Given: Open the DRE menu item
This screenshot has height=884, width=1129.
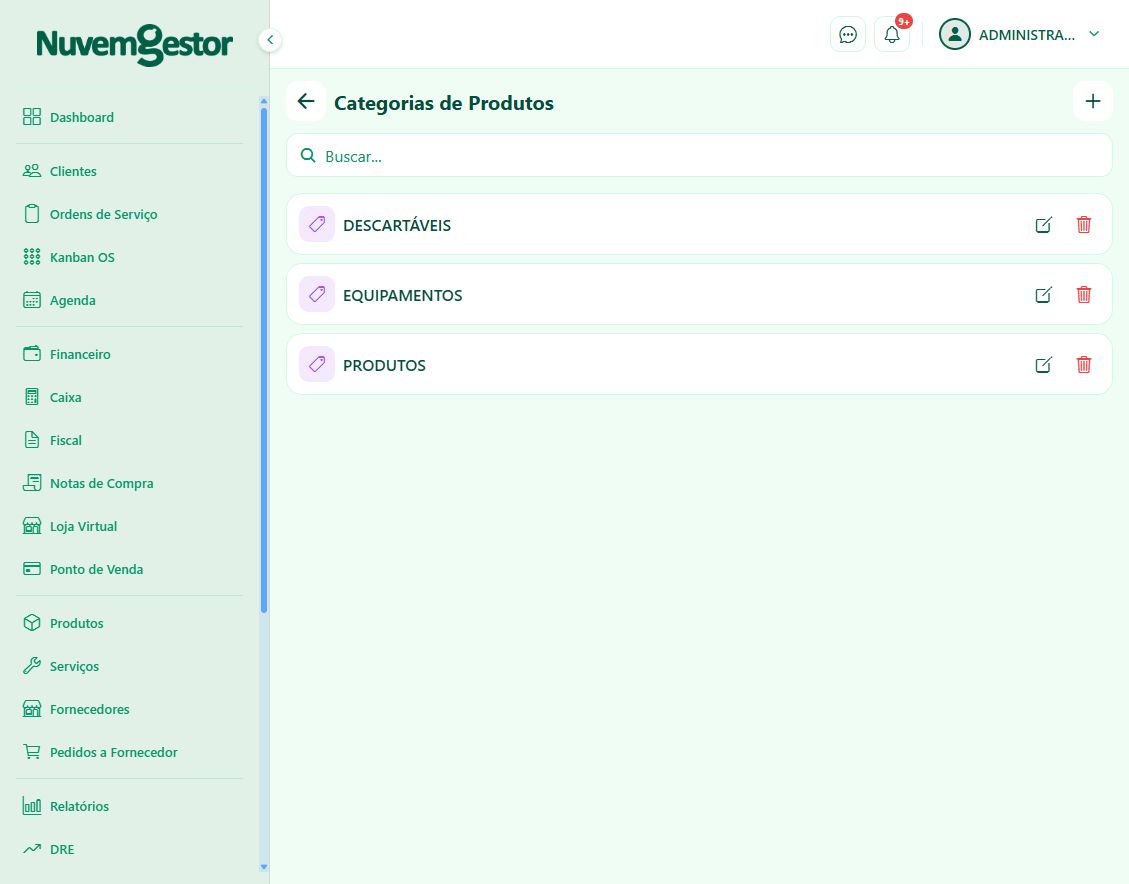Looking at the screenshot, I should [x=130, y=849].
